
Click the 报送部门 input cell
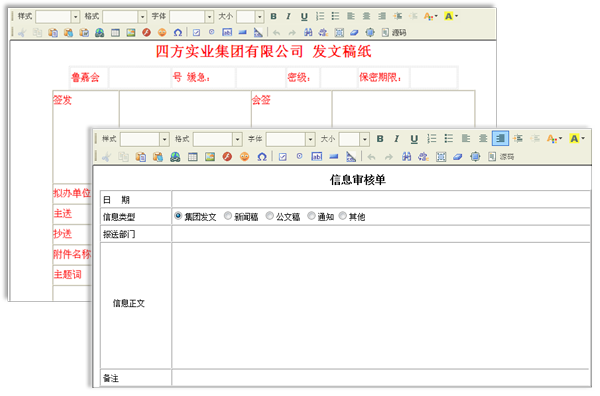(381, 234)
